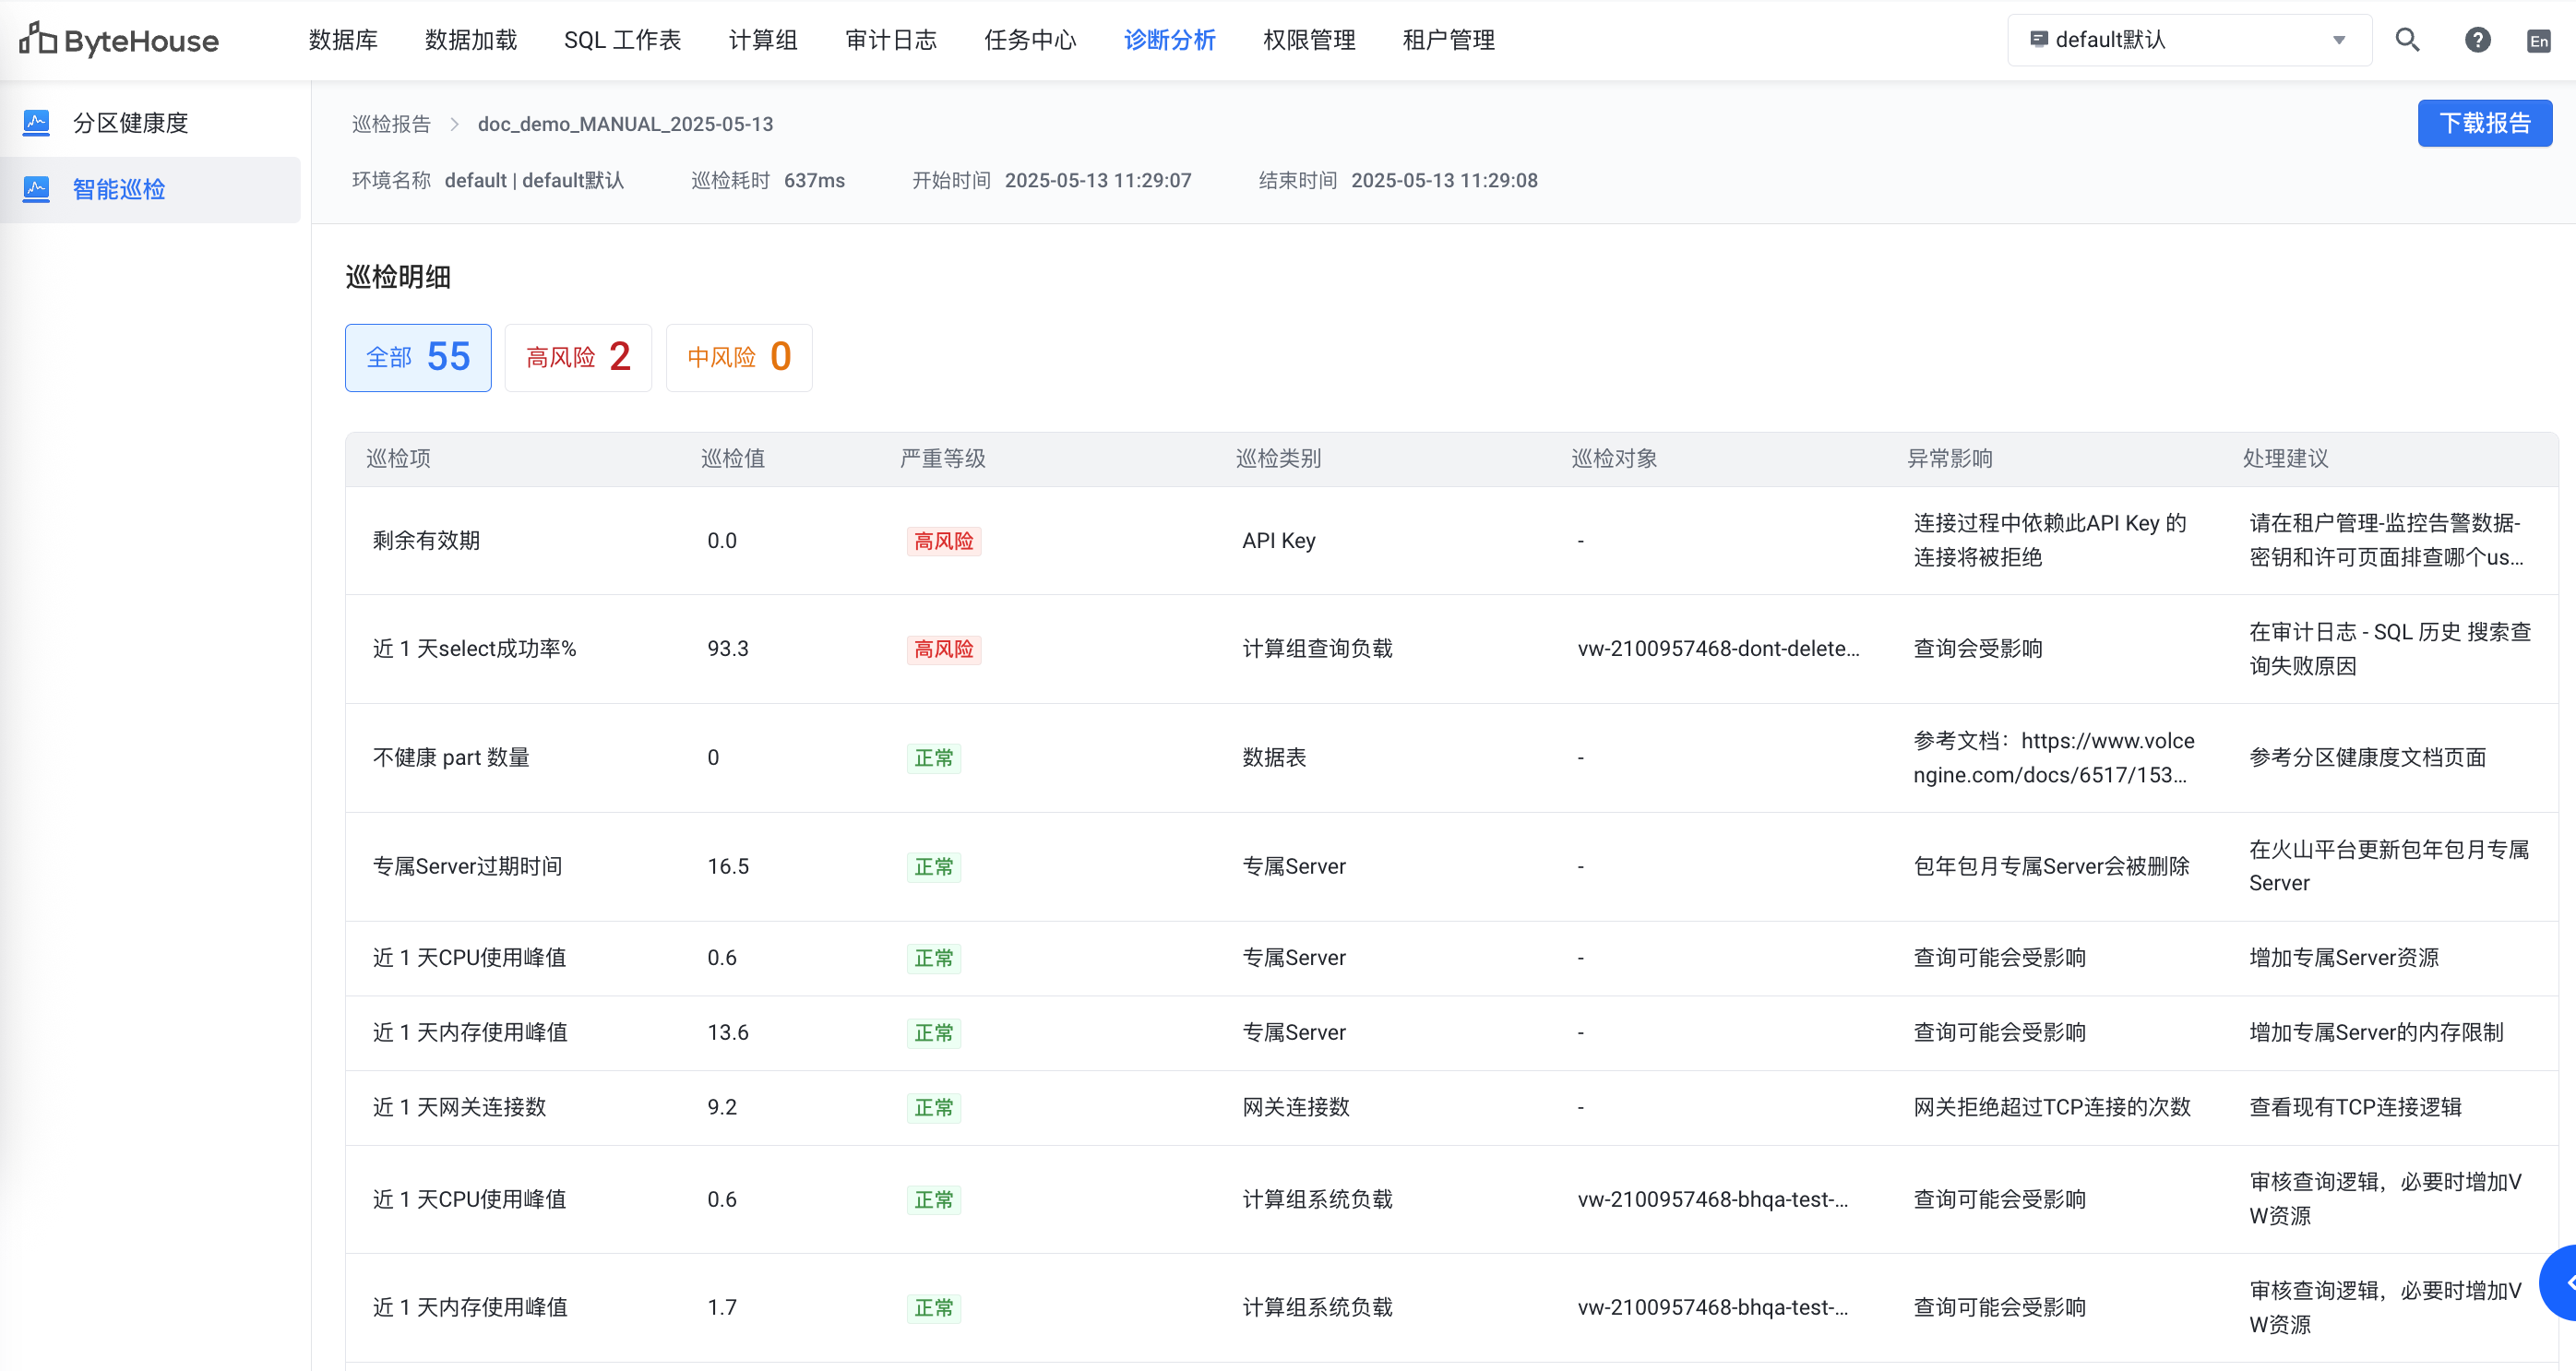Open the 任务中心 menu
Image resolution: width=2576 pixels, height=1371 pixels.
pos(1030,40)
